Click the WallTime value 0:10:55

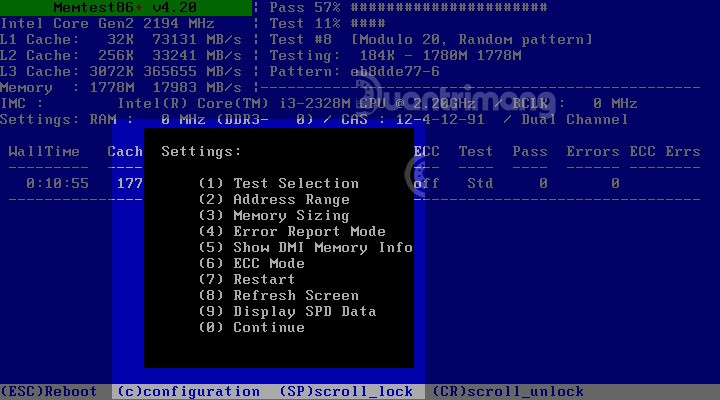(58, 184)
